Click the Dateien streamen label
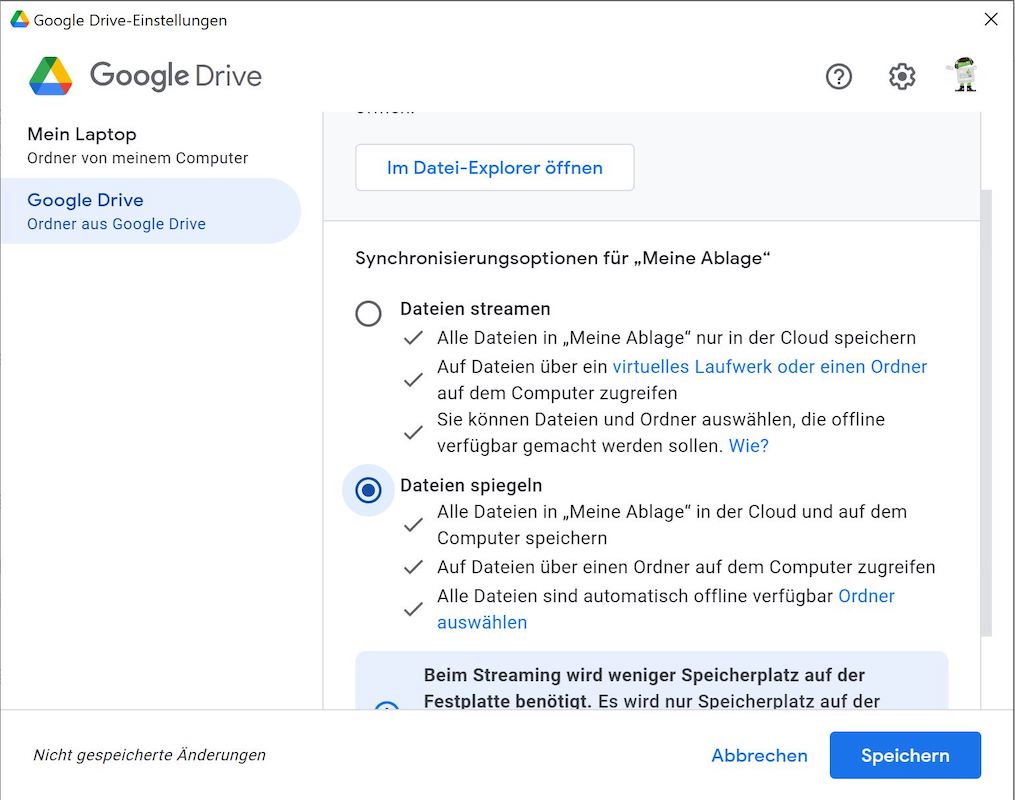The width and height of the screenshot is (1015, 800). (475, 309)
